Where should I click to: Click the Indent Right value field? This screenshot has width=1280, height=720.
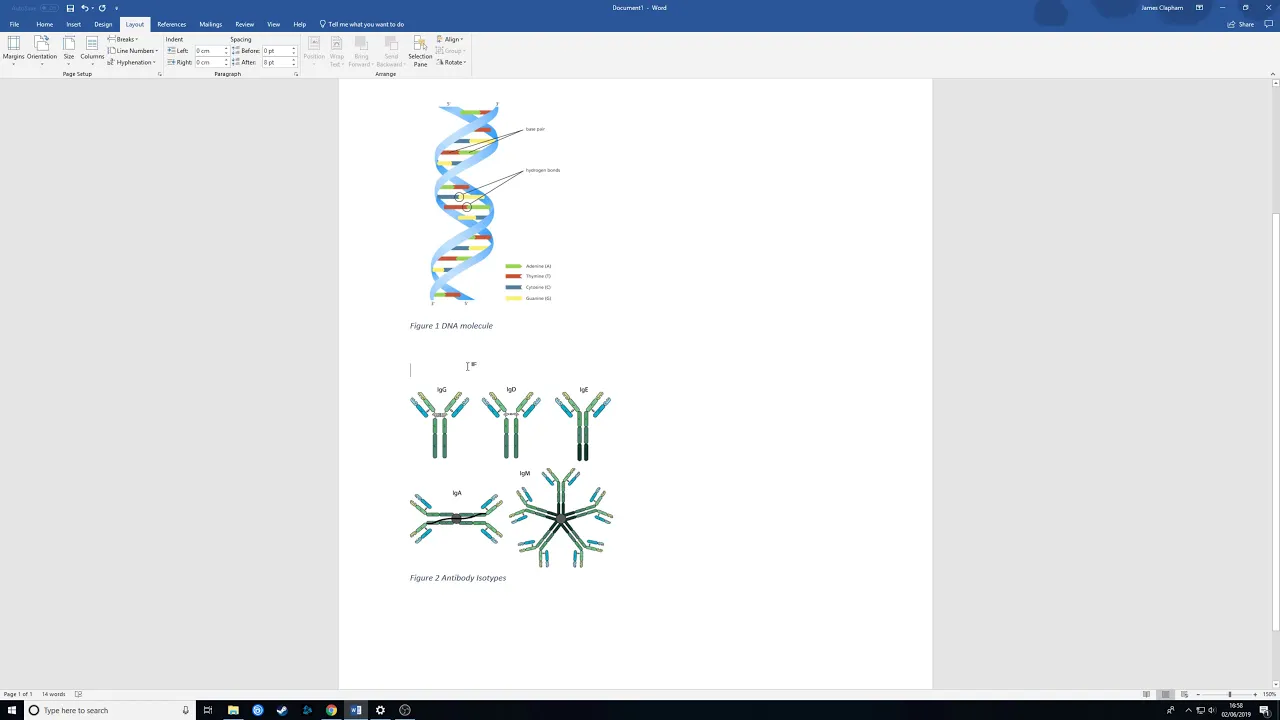click(x=208, y=62)
